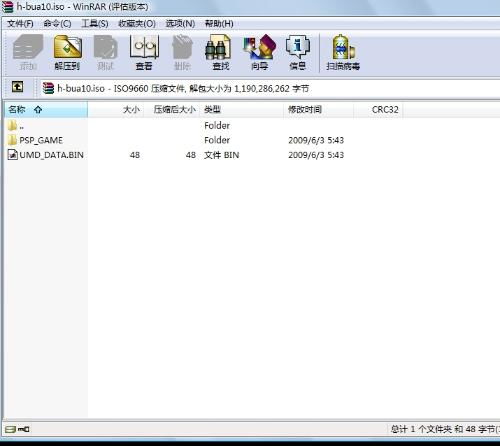Sort by the 名称 column header

[x=46, y=110]
